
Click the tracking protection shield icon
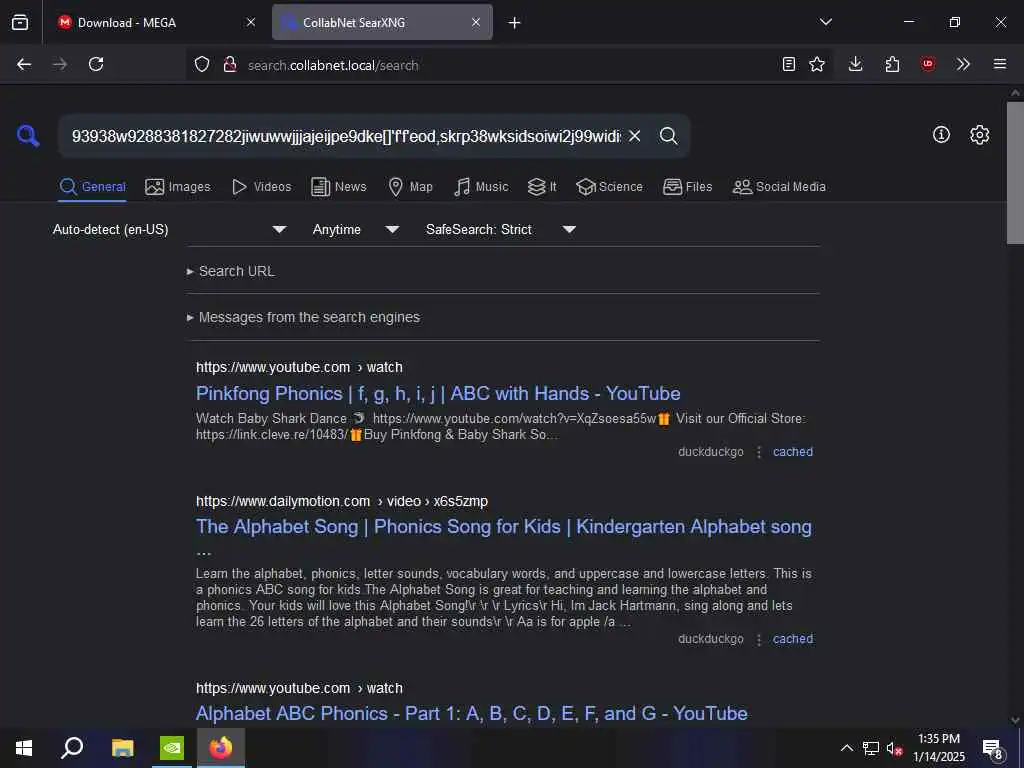coord(202,64)
